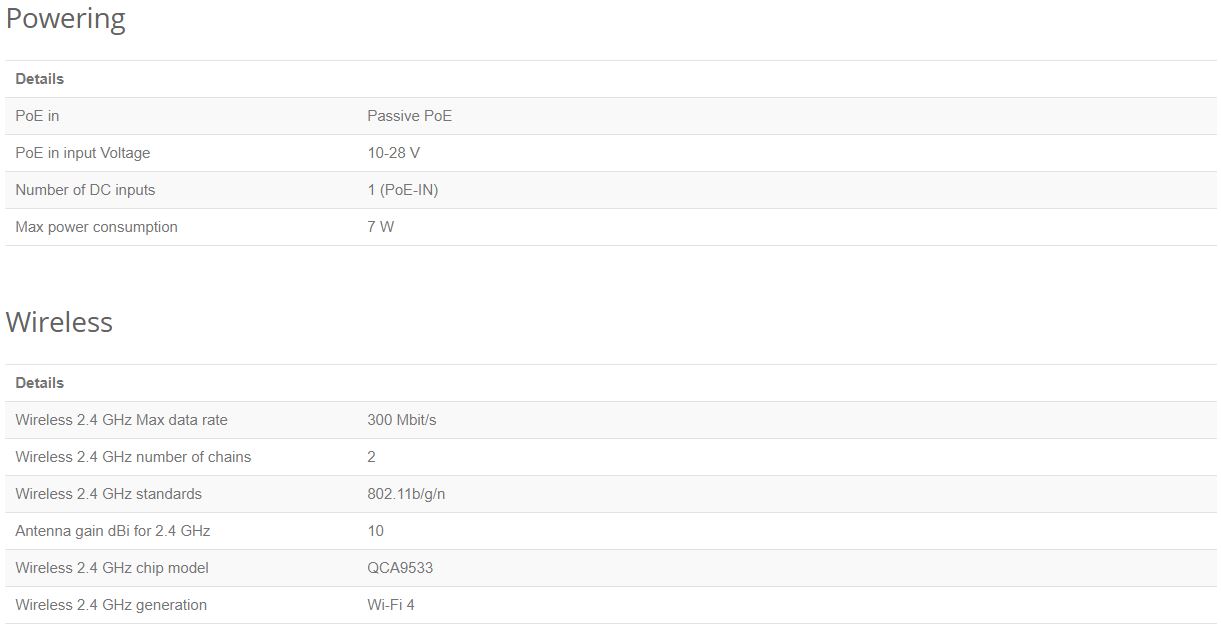Click the Passive PoE value
The width and height of the screenshot is (1221, 626).
[409, 116]
